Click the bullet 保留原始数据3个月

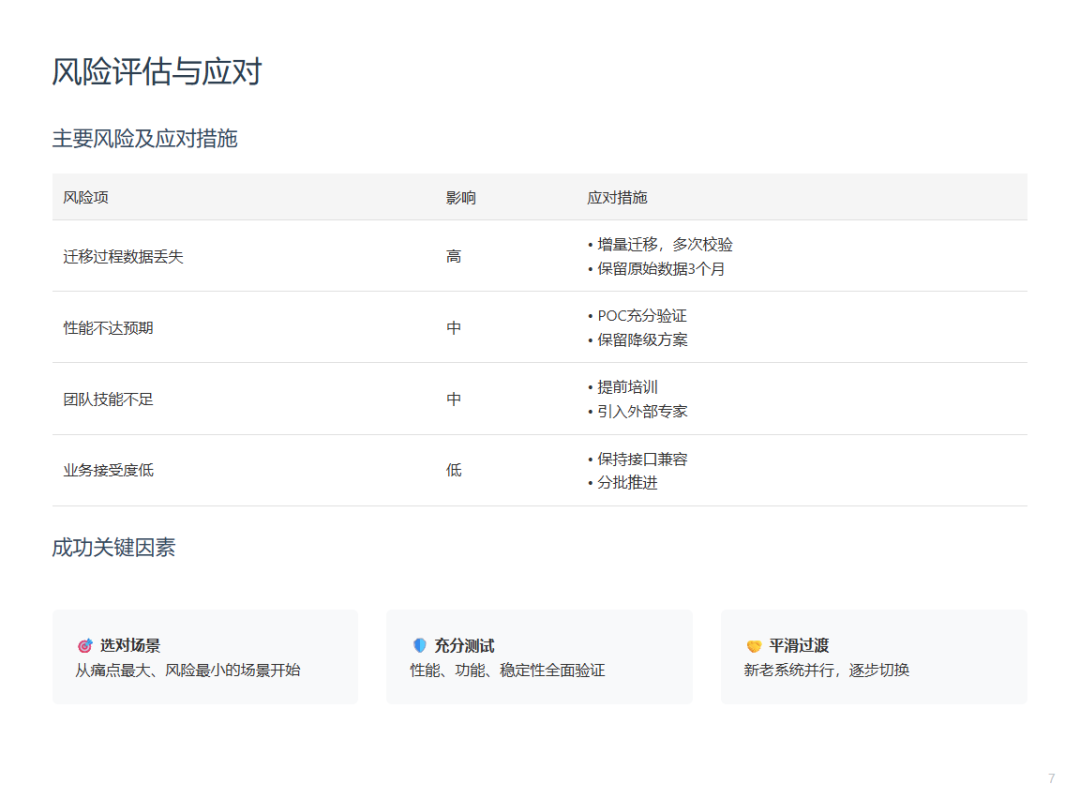point(656,269)
